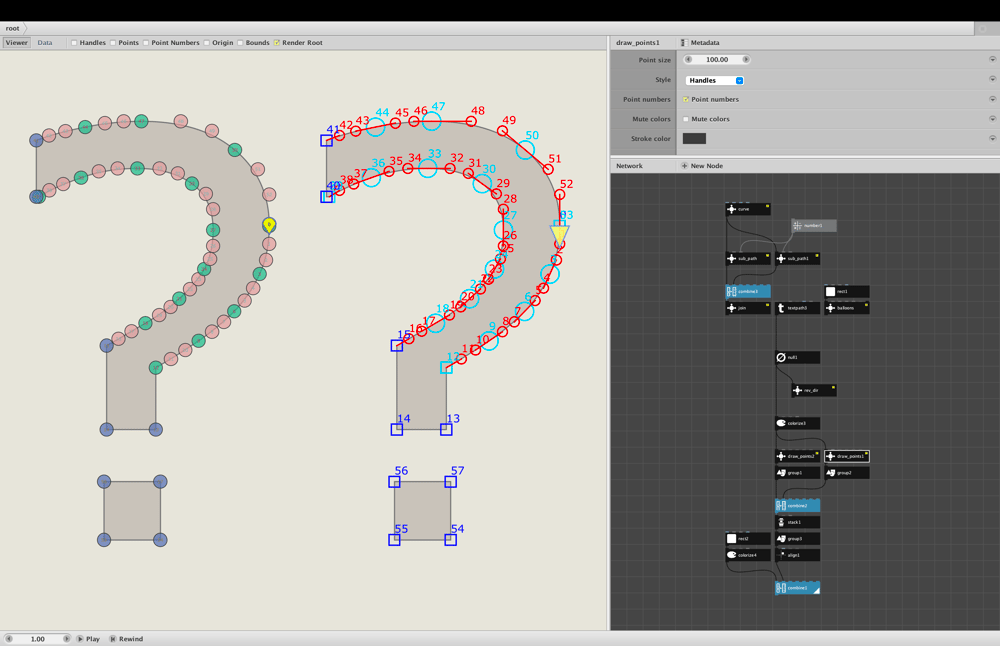The height and width of the screenshot is (646, 1000).
Task: Select the join node
Action: [747, 308]
